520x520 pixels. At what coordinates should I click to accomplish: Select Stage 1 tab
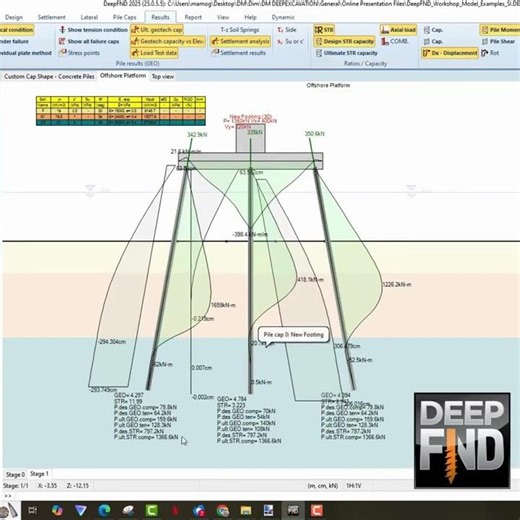coord(39,474)
